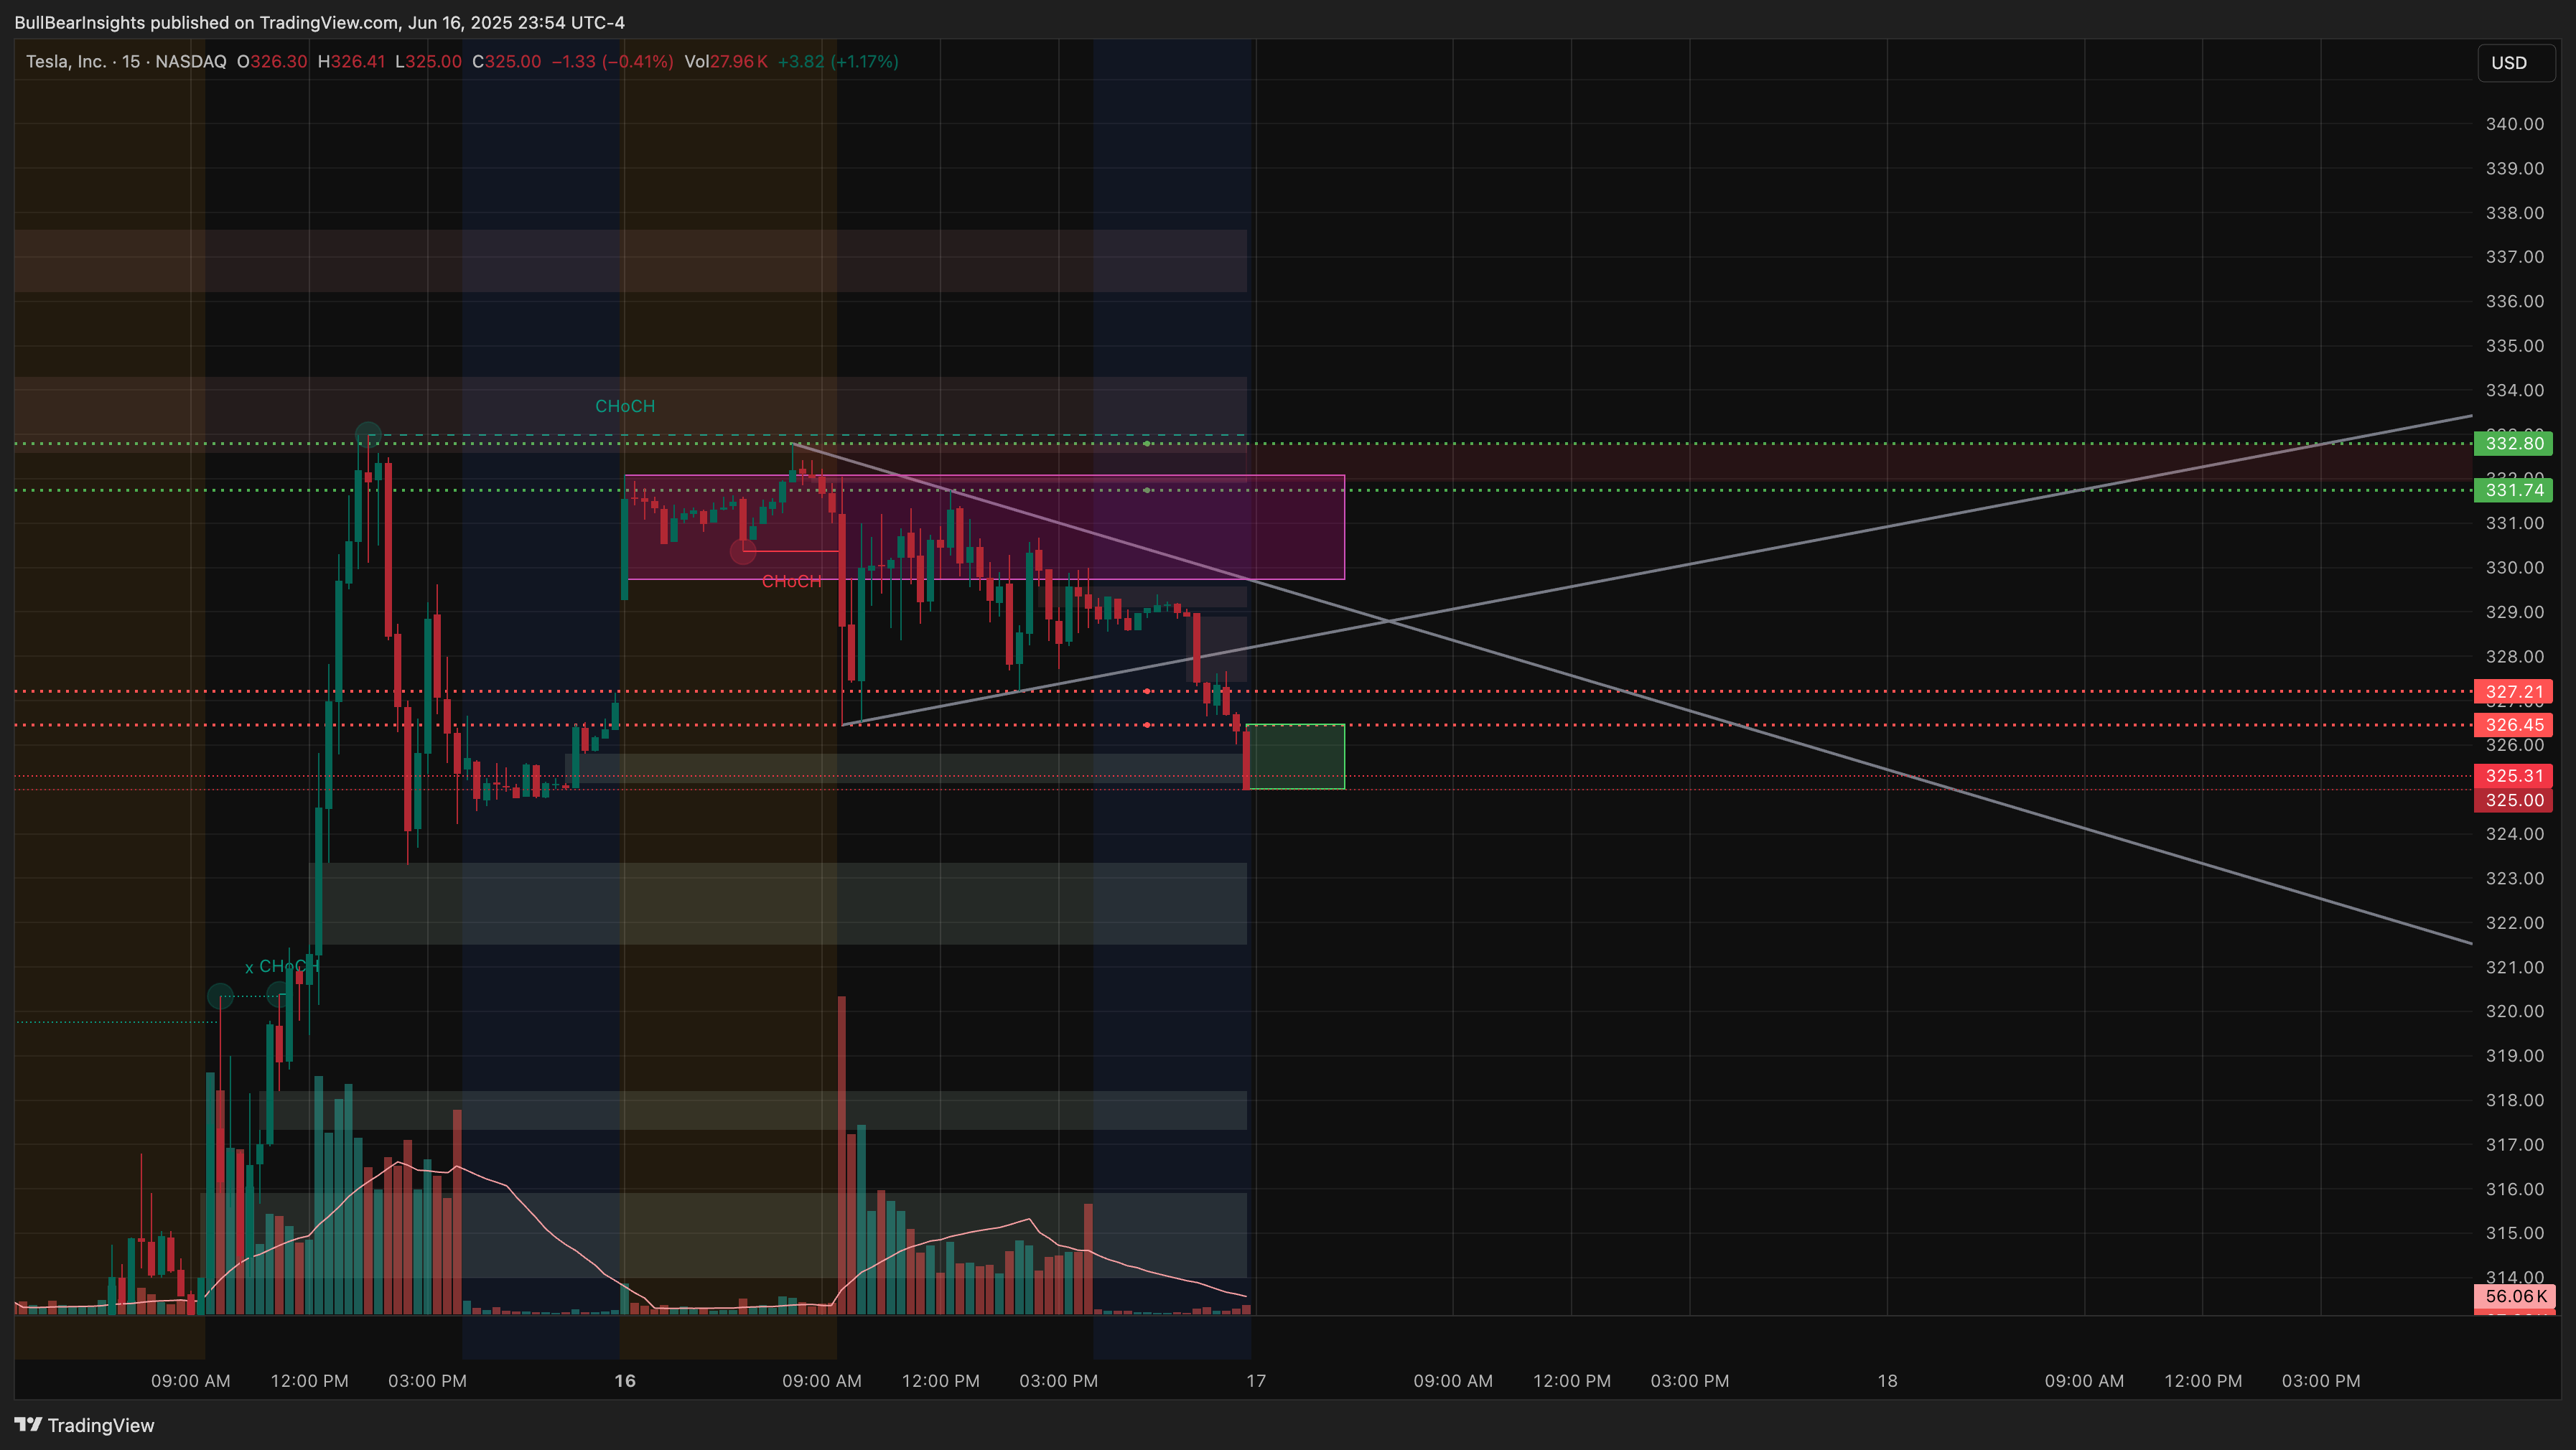Click the date label 17 on time axis
Viewport: 2576px width, 1450px height.
click(1256, 1381)
